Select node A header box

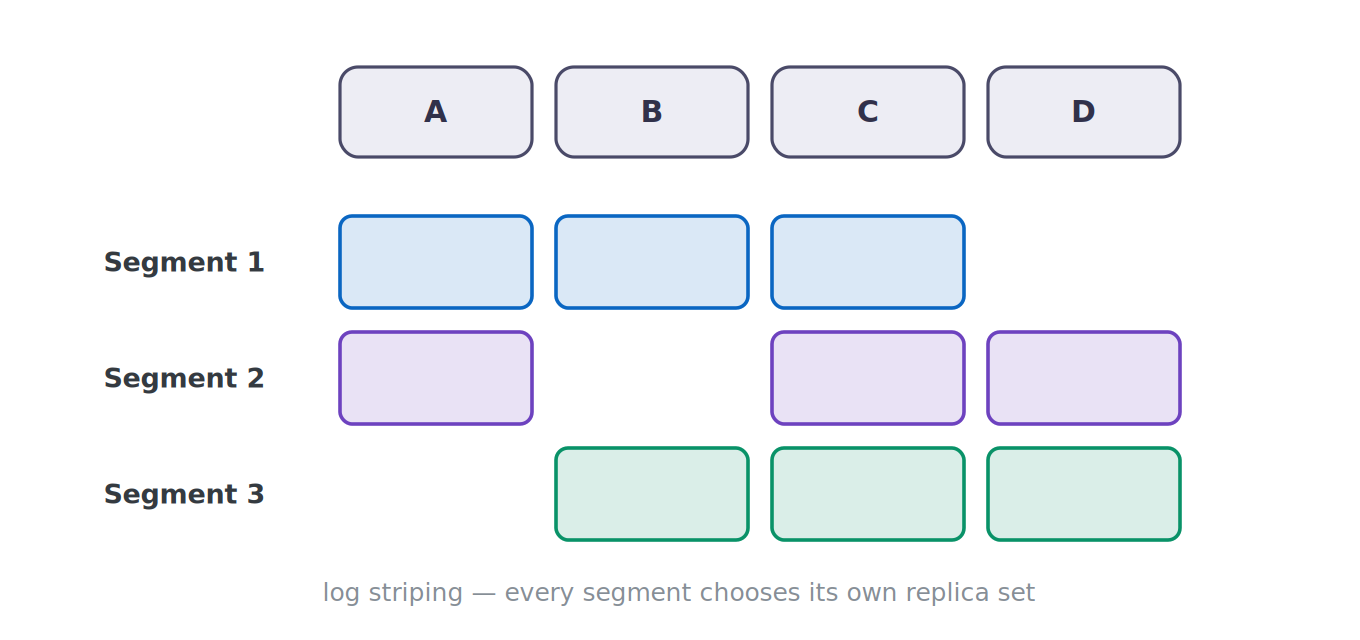[x=436, y=112]
